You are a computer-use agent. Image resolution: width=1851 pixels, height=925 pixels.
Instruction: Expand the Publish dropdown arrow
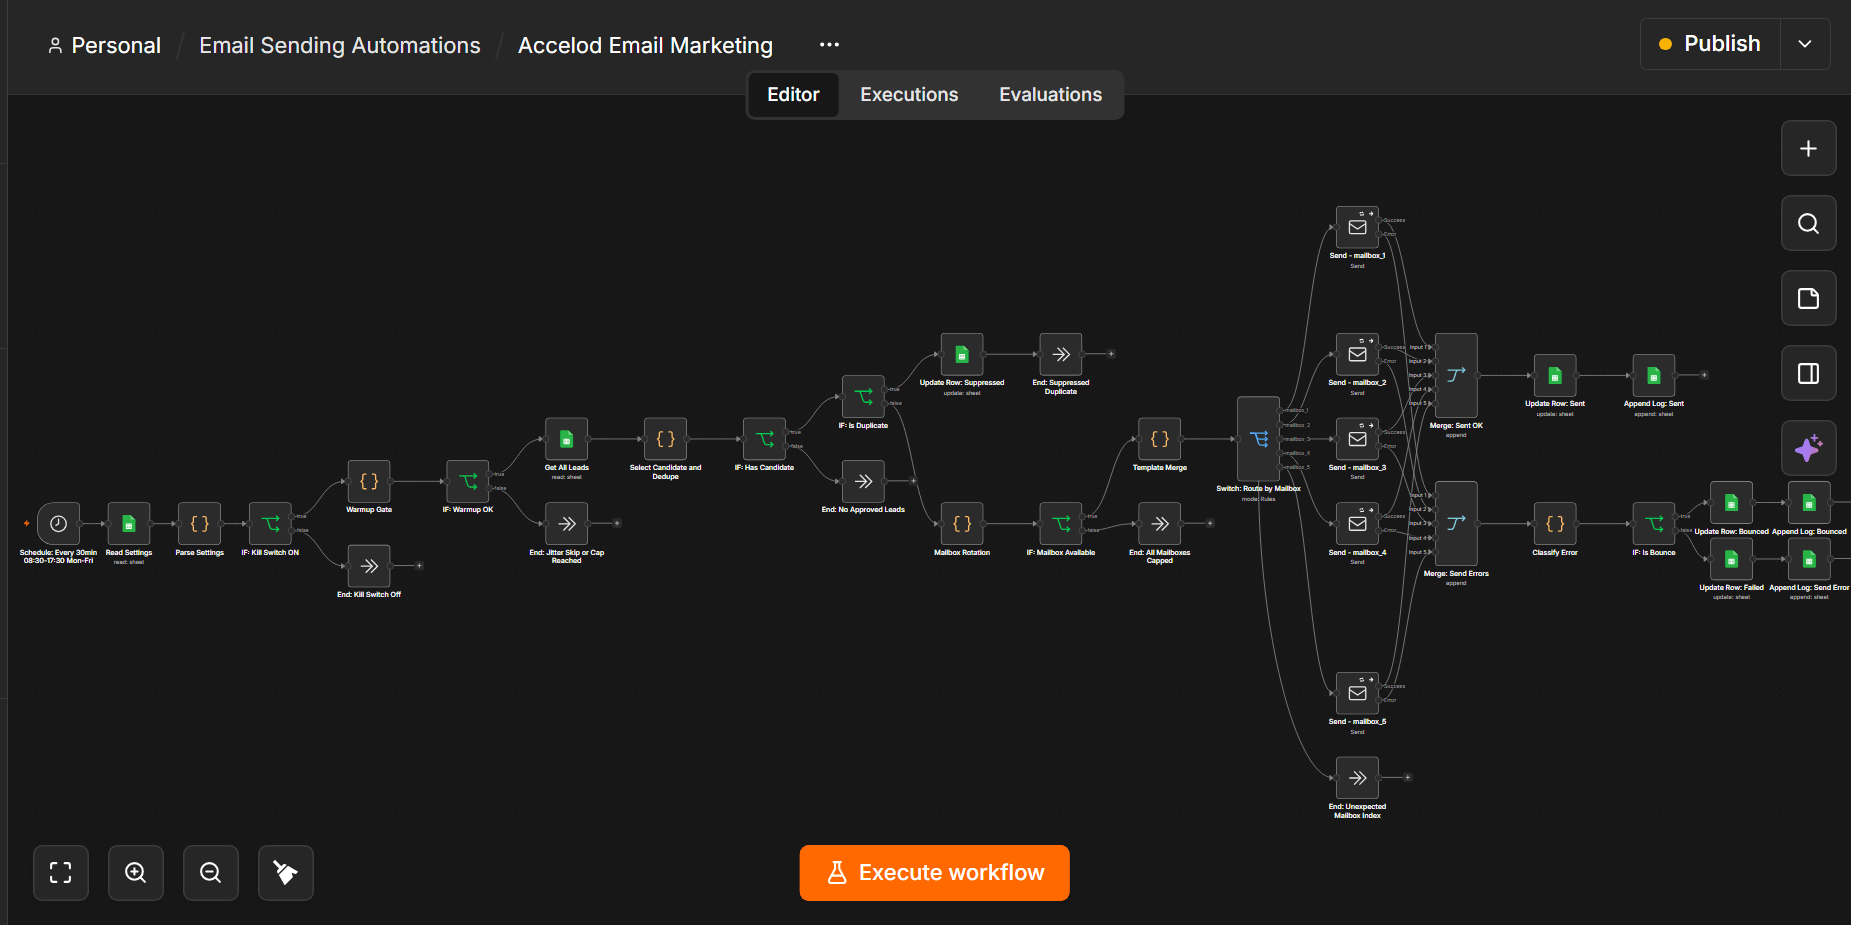coord(1805,44)
